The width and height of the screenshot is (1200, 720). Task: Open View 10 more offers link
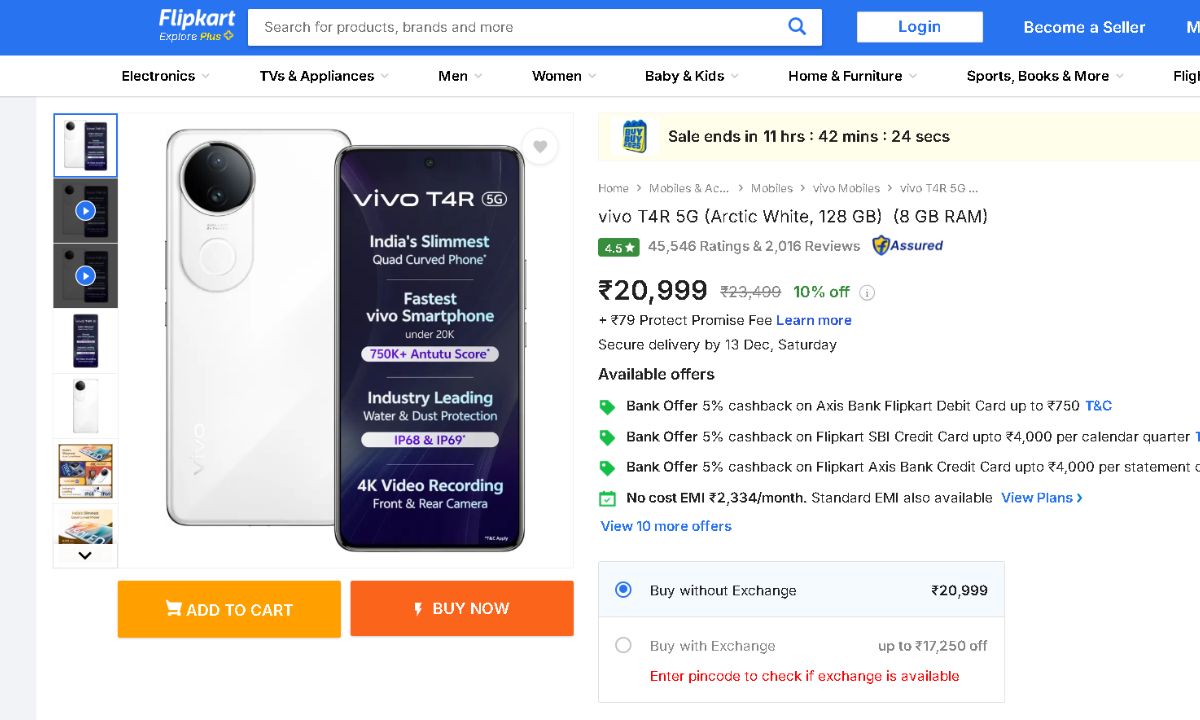click(666, 526)
